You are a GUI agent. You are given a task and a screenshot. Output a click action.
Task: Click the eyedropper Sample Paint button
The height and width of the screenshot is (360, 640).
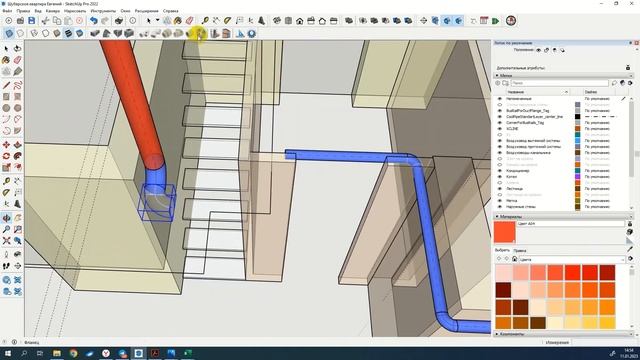[630, 249]
